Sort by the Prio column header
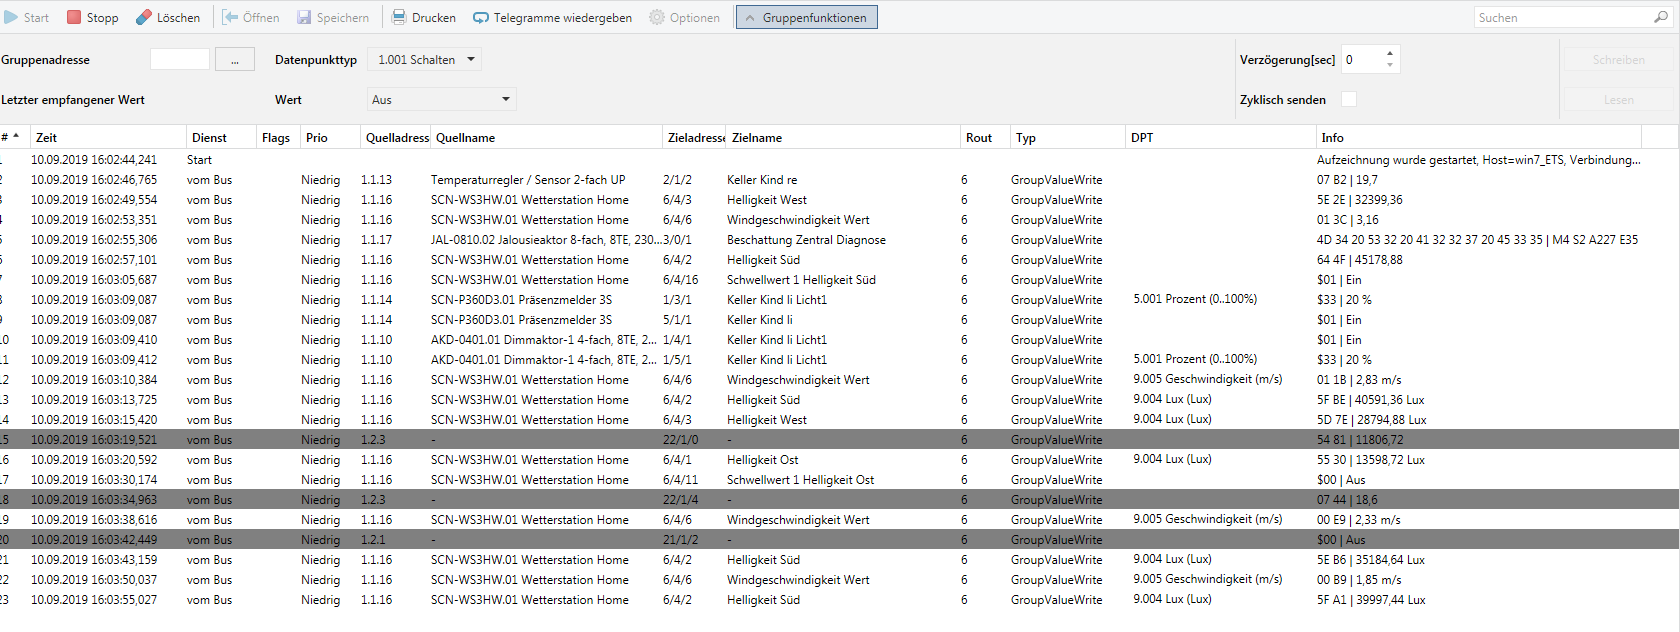This screenshot has height=632, width=1680. 329,137
